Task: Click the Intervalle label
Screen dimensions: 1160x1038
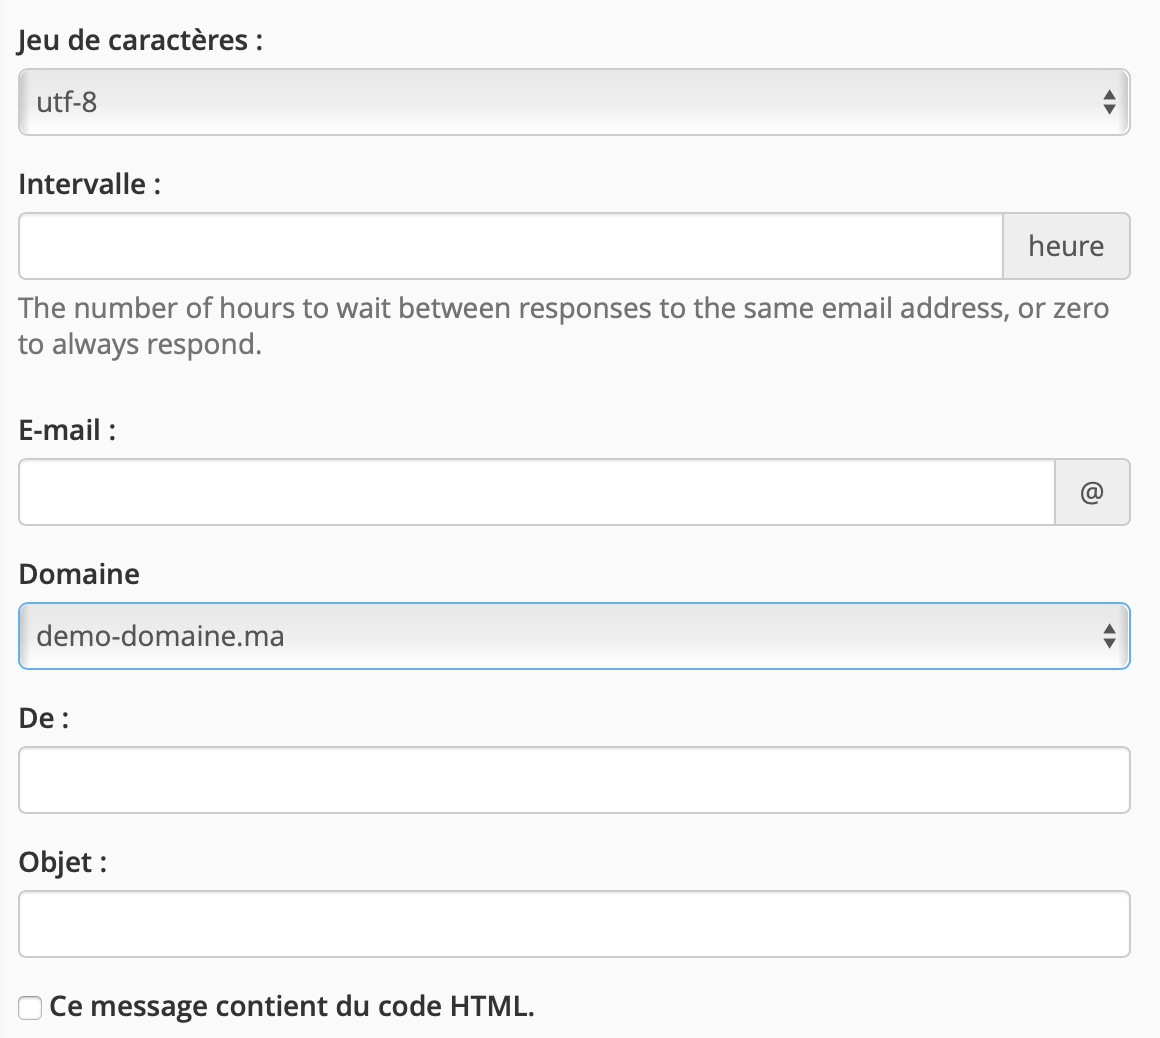Action: pyautogui.click(x=90, y=184)
